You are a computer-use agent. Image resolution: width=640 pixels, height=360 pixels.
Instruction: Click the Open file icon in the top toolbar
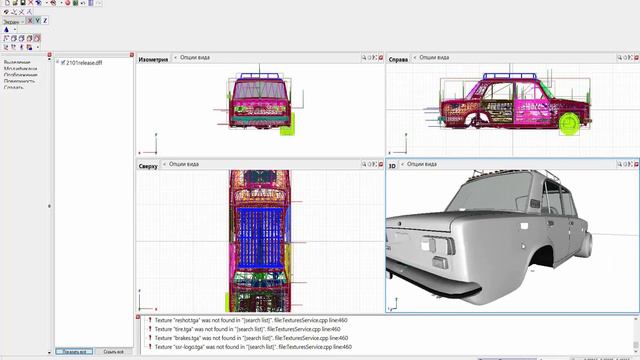(15, 2)
